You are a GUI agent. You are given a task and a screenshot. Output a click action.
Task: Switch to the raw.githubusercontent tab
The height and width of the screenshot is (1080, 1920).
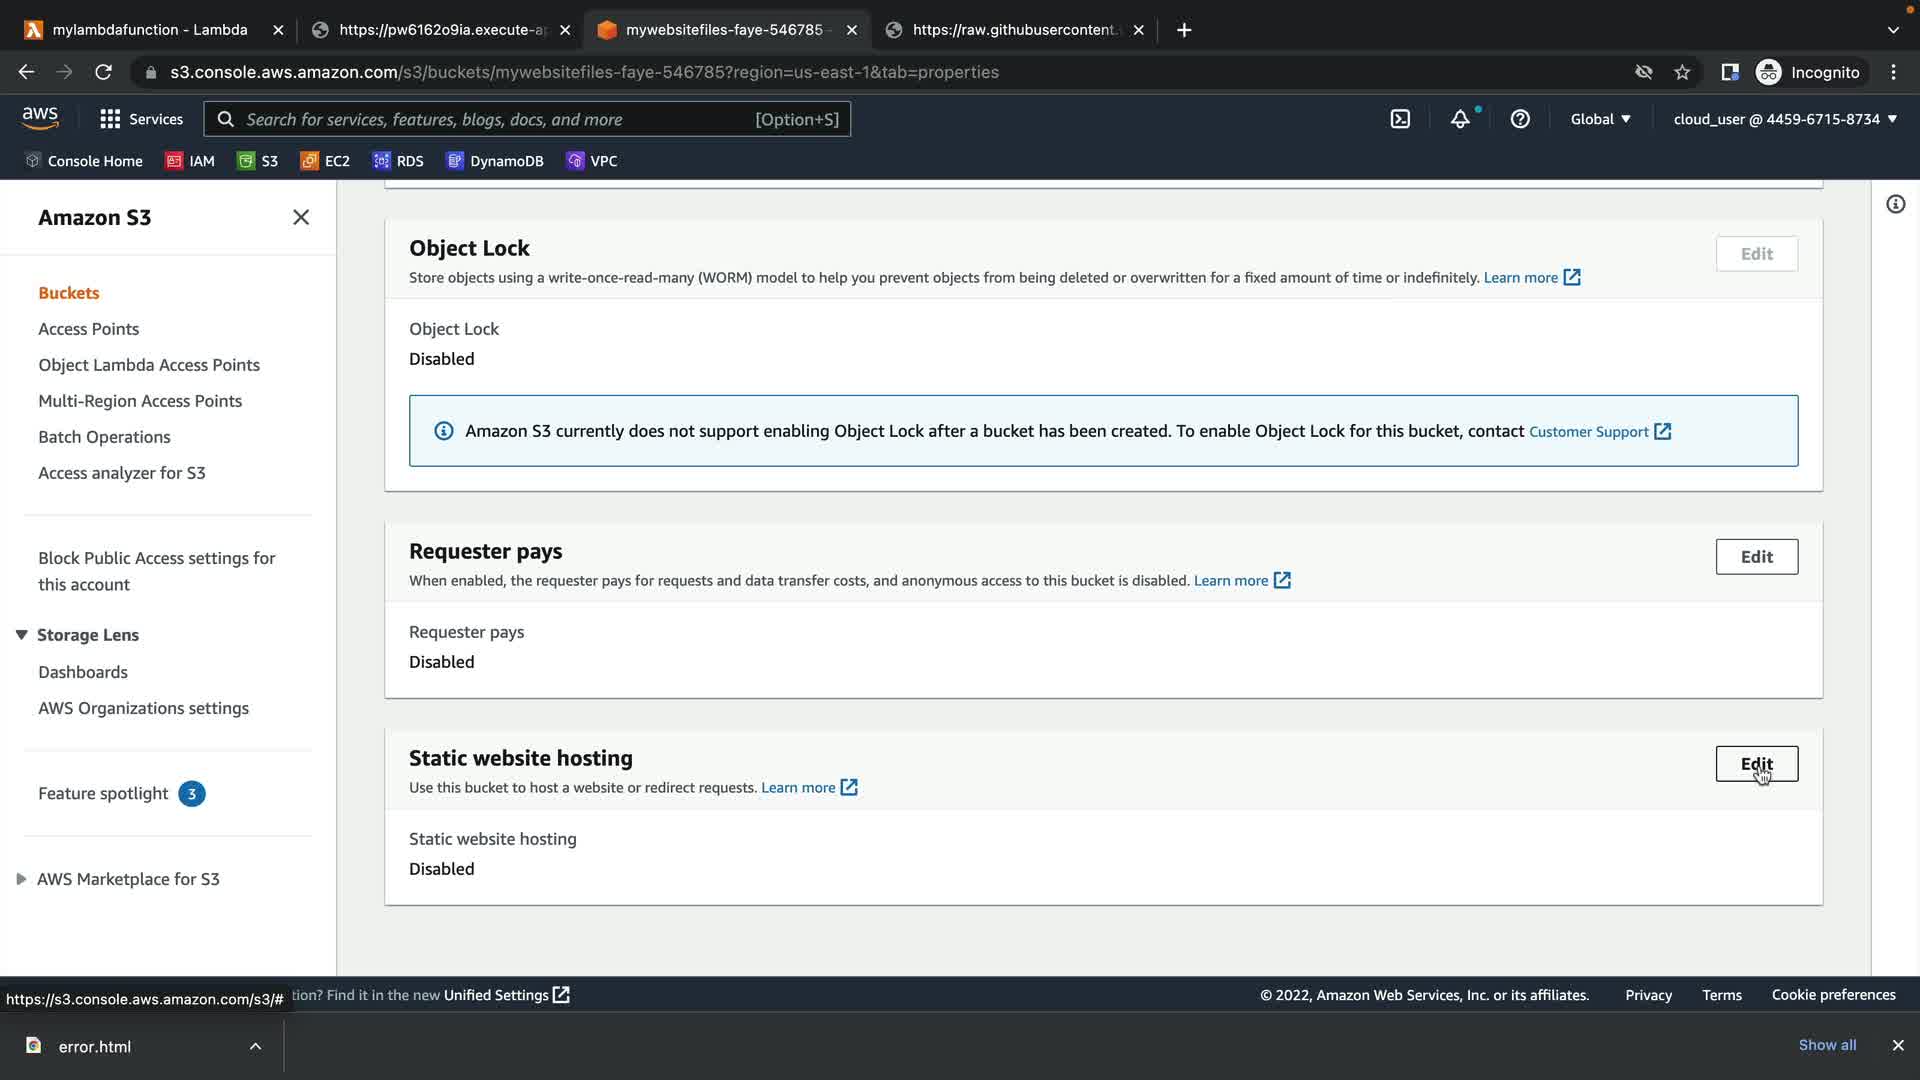pyautogui.click(x=1010, y=30)
